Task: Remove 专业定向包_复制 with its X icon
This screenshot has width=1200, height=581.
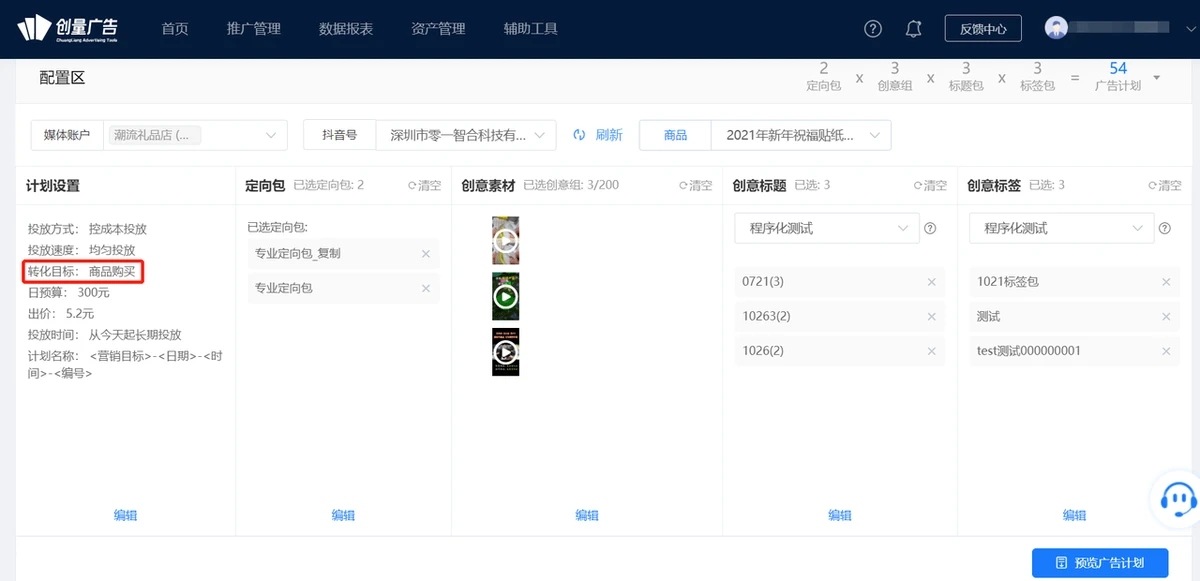Action: [426, 254]
